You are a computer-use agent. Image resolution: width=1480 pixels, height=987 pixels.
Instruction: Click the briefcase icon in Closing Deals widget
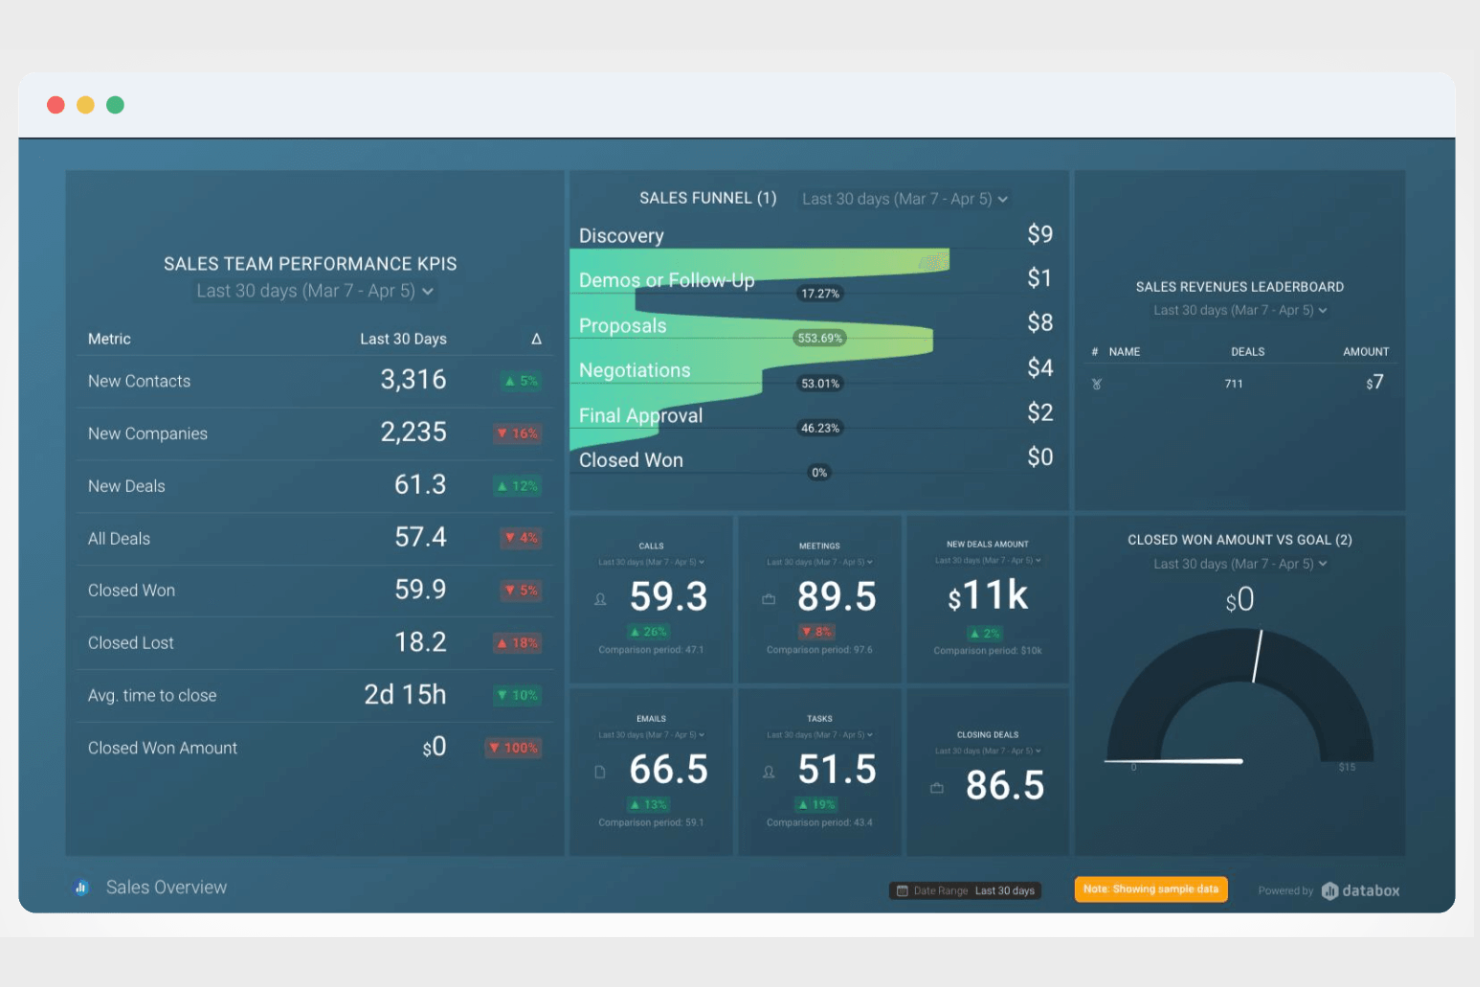coord(936,787)
